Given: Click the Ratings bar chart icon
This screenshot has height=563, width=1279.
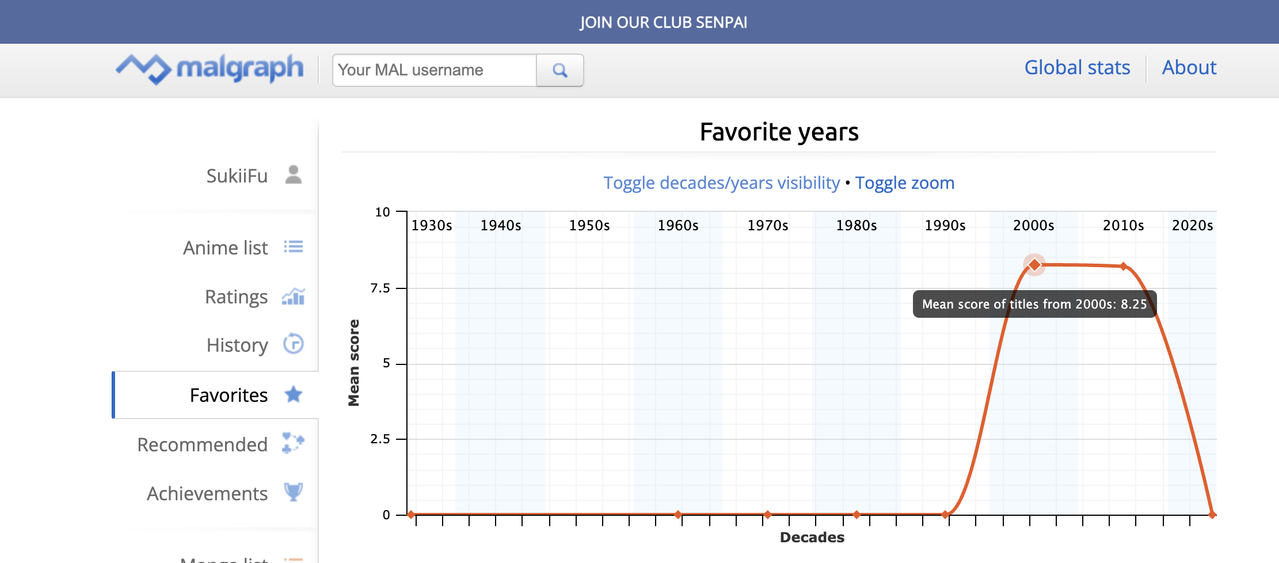Looking at the screenshot, I should point(293,296).
